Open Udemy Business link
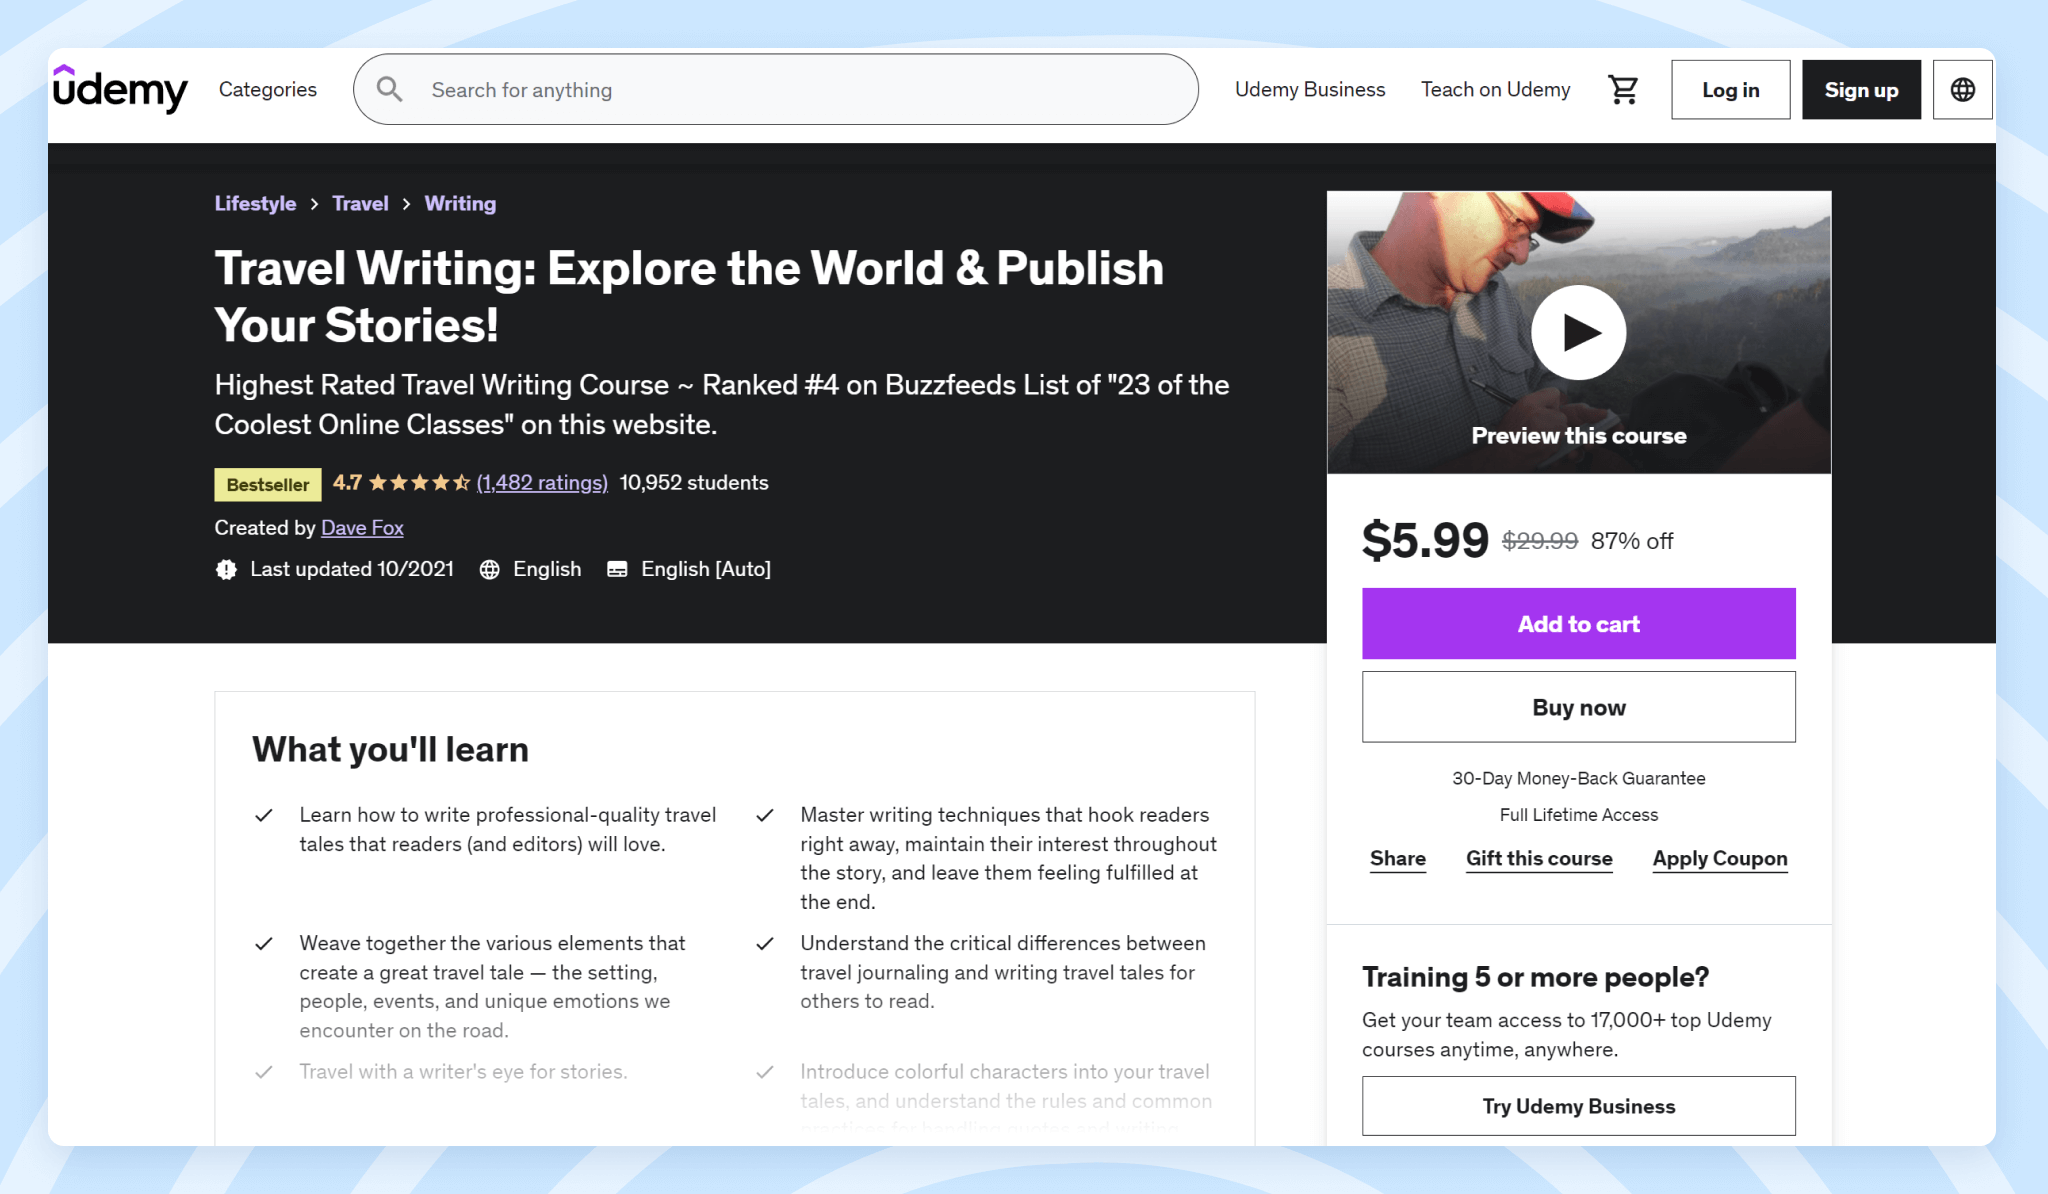This screenshot has height=1194, width=2048. (1310, 90)
